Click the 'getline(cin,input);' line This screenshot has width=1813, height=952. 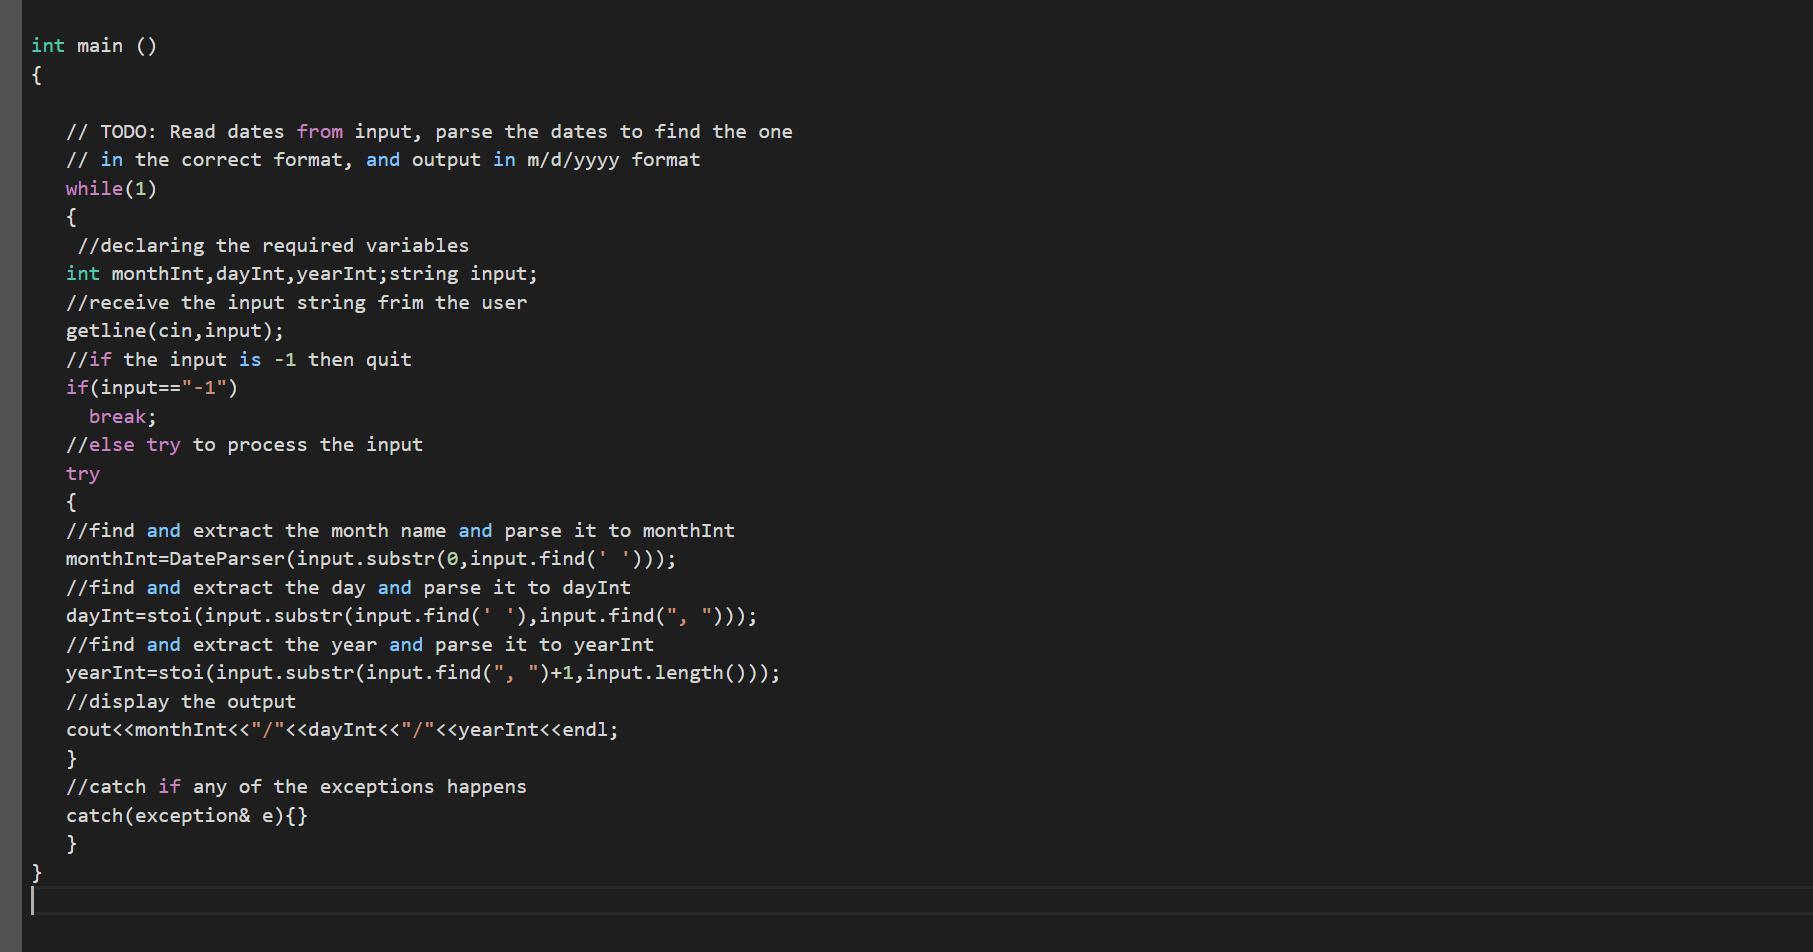(174, 331)
